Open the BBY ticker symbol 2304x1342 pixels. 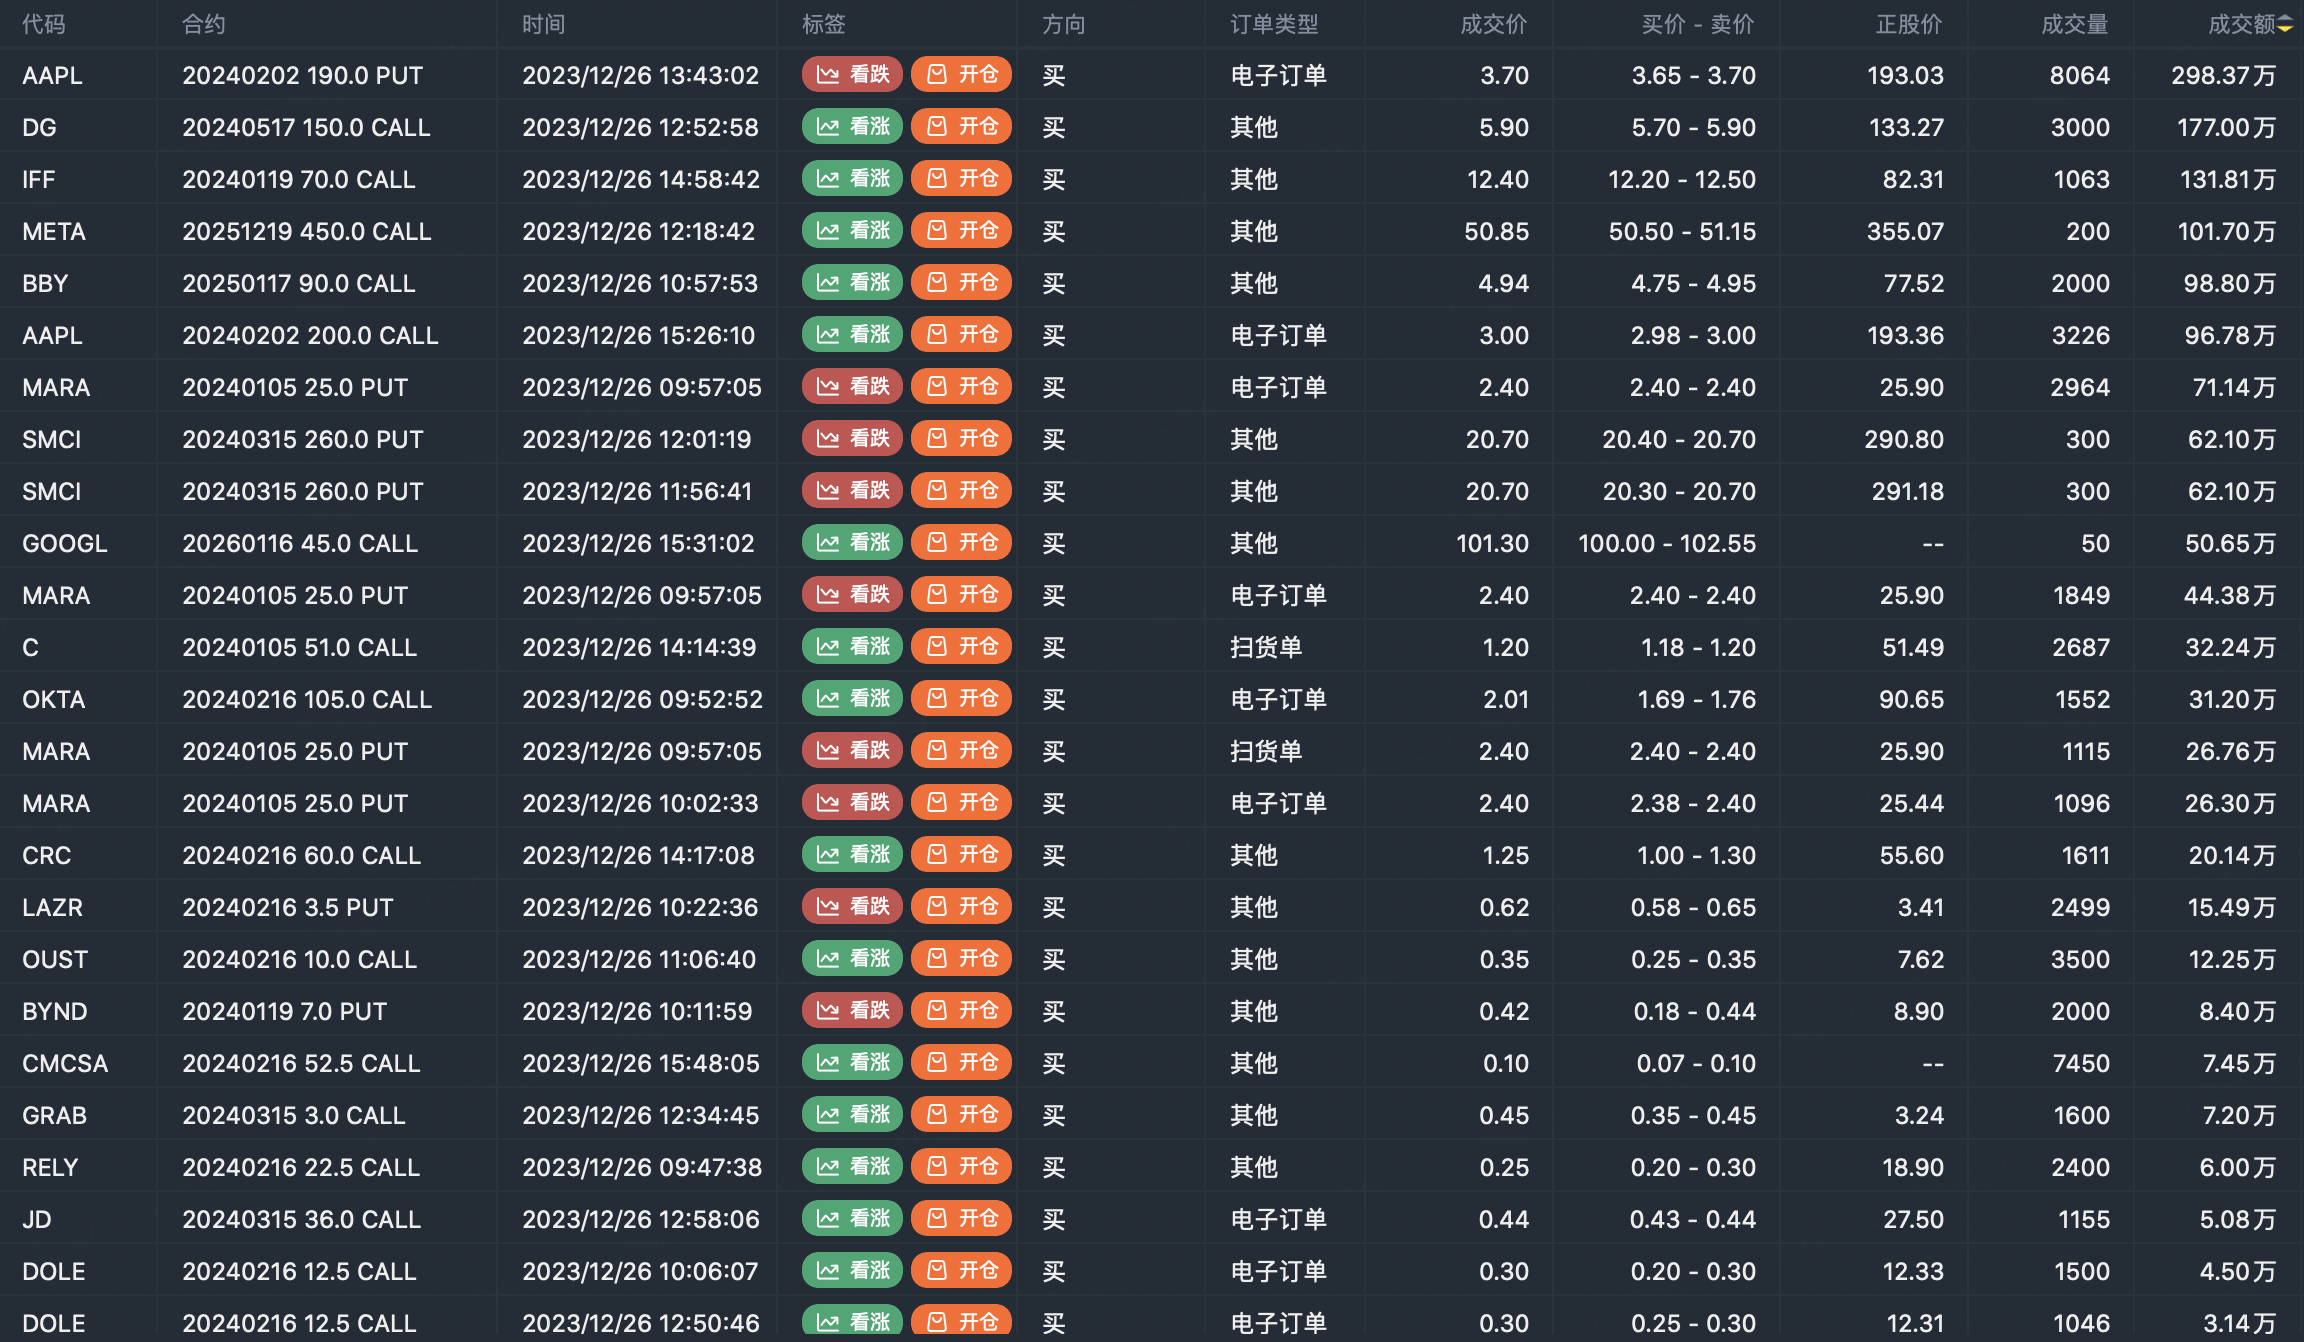45,283
